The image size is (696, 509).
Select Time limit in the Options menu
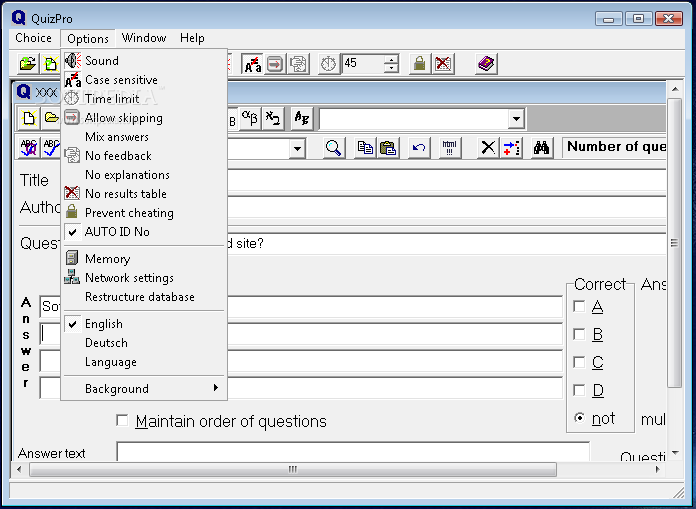[144, 99]
